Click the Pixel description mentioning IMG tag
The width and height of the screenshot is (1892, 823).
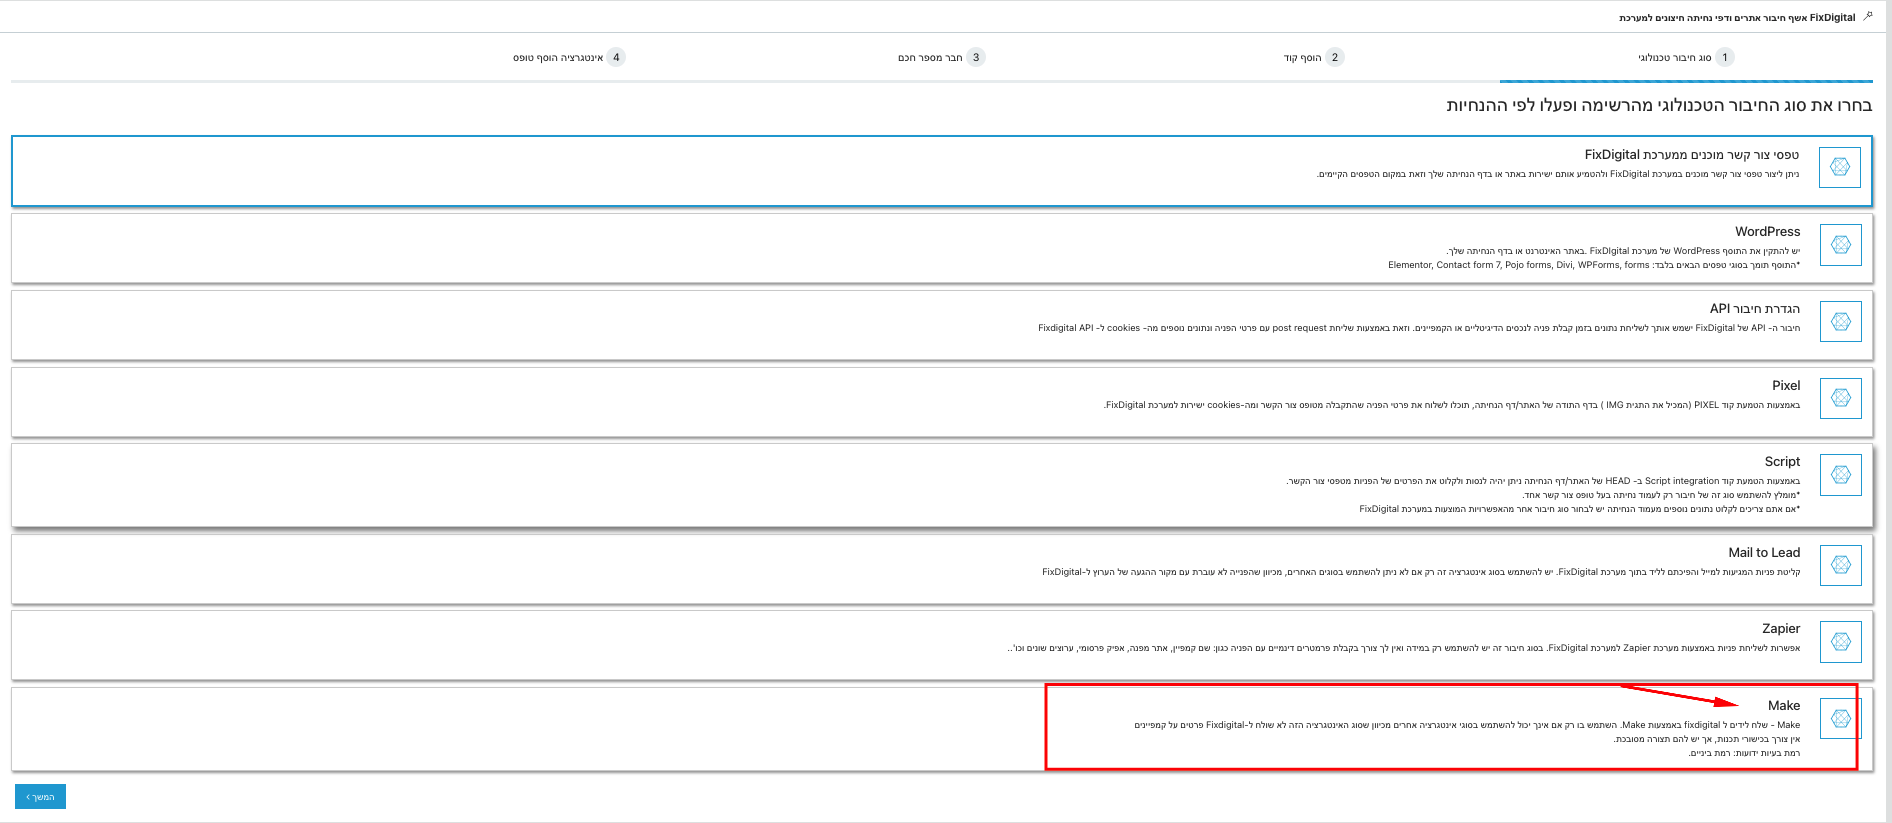[x=1452, y=405]
